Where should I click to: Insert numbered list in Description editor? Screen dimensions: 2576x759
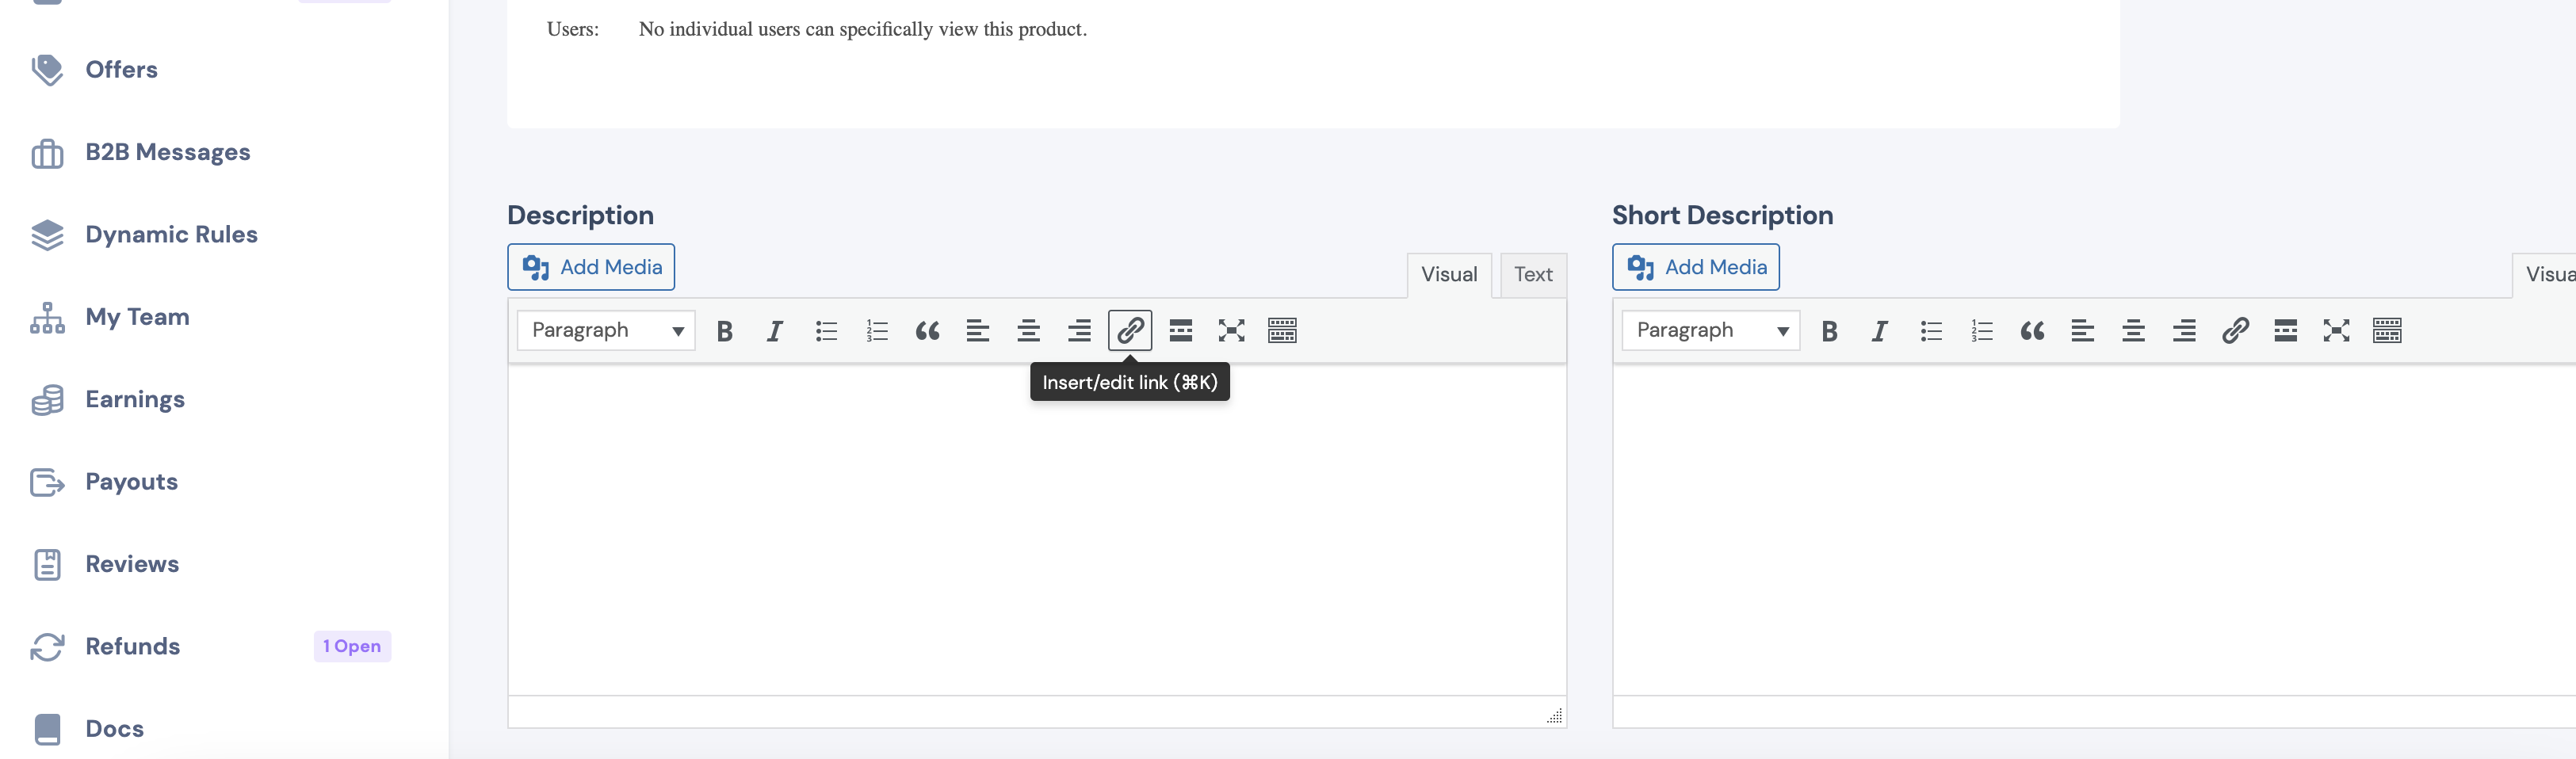click(877, 331)
